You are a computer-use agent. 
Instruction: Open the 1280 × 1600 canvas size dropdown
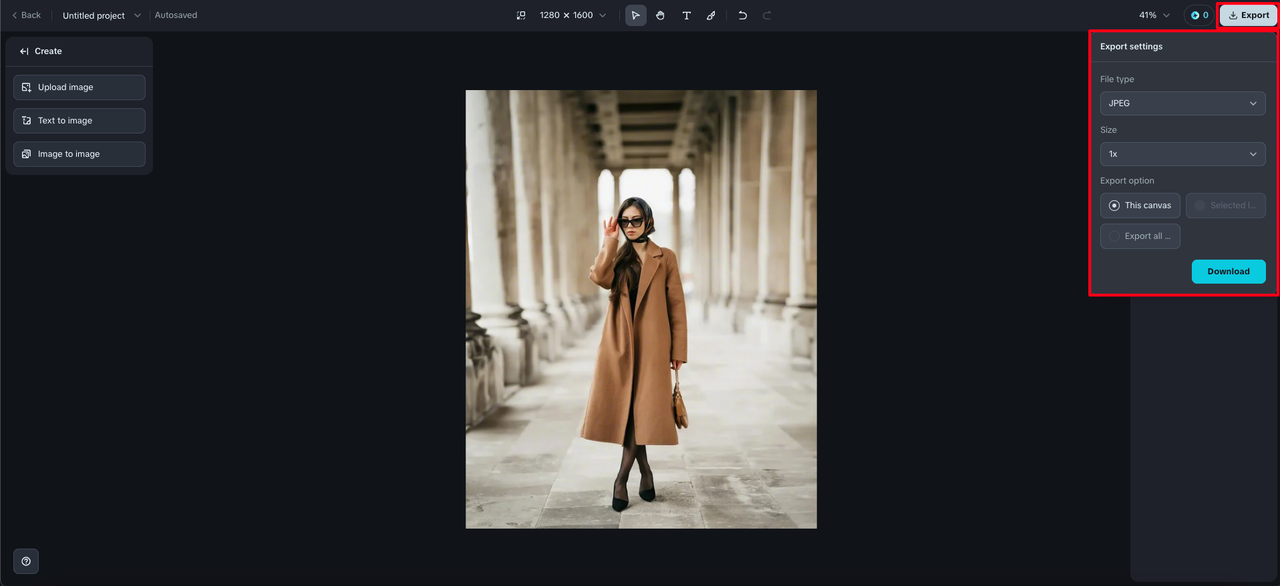click(x=572, y=15)
